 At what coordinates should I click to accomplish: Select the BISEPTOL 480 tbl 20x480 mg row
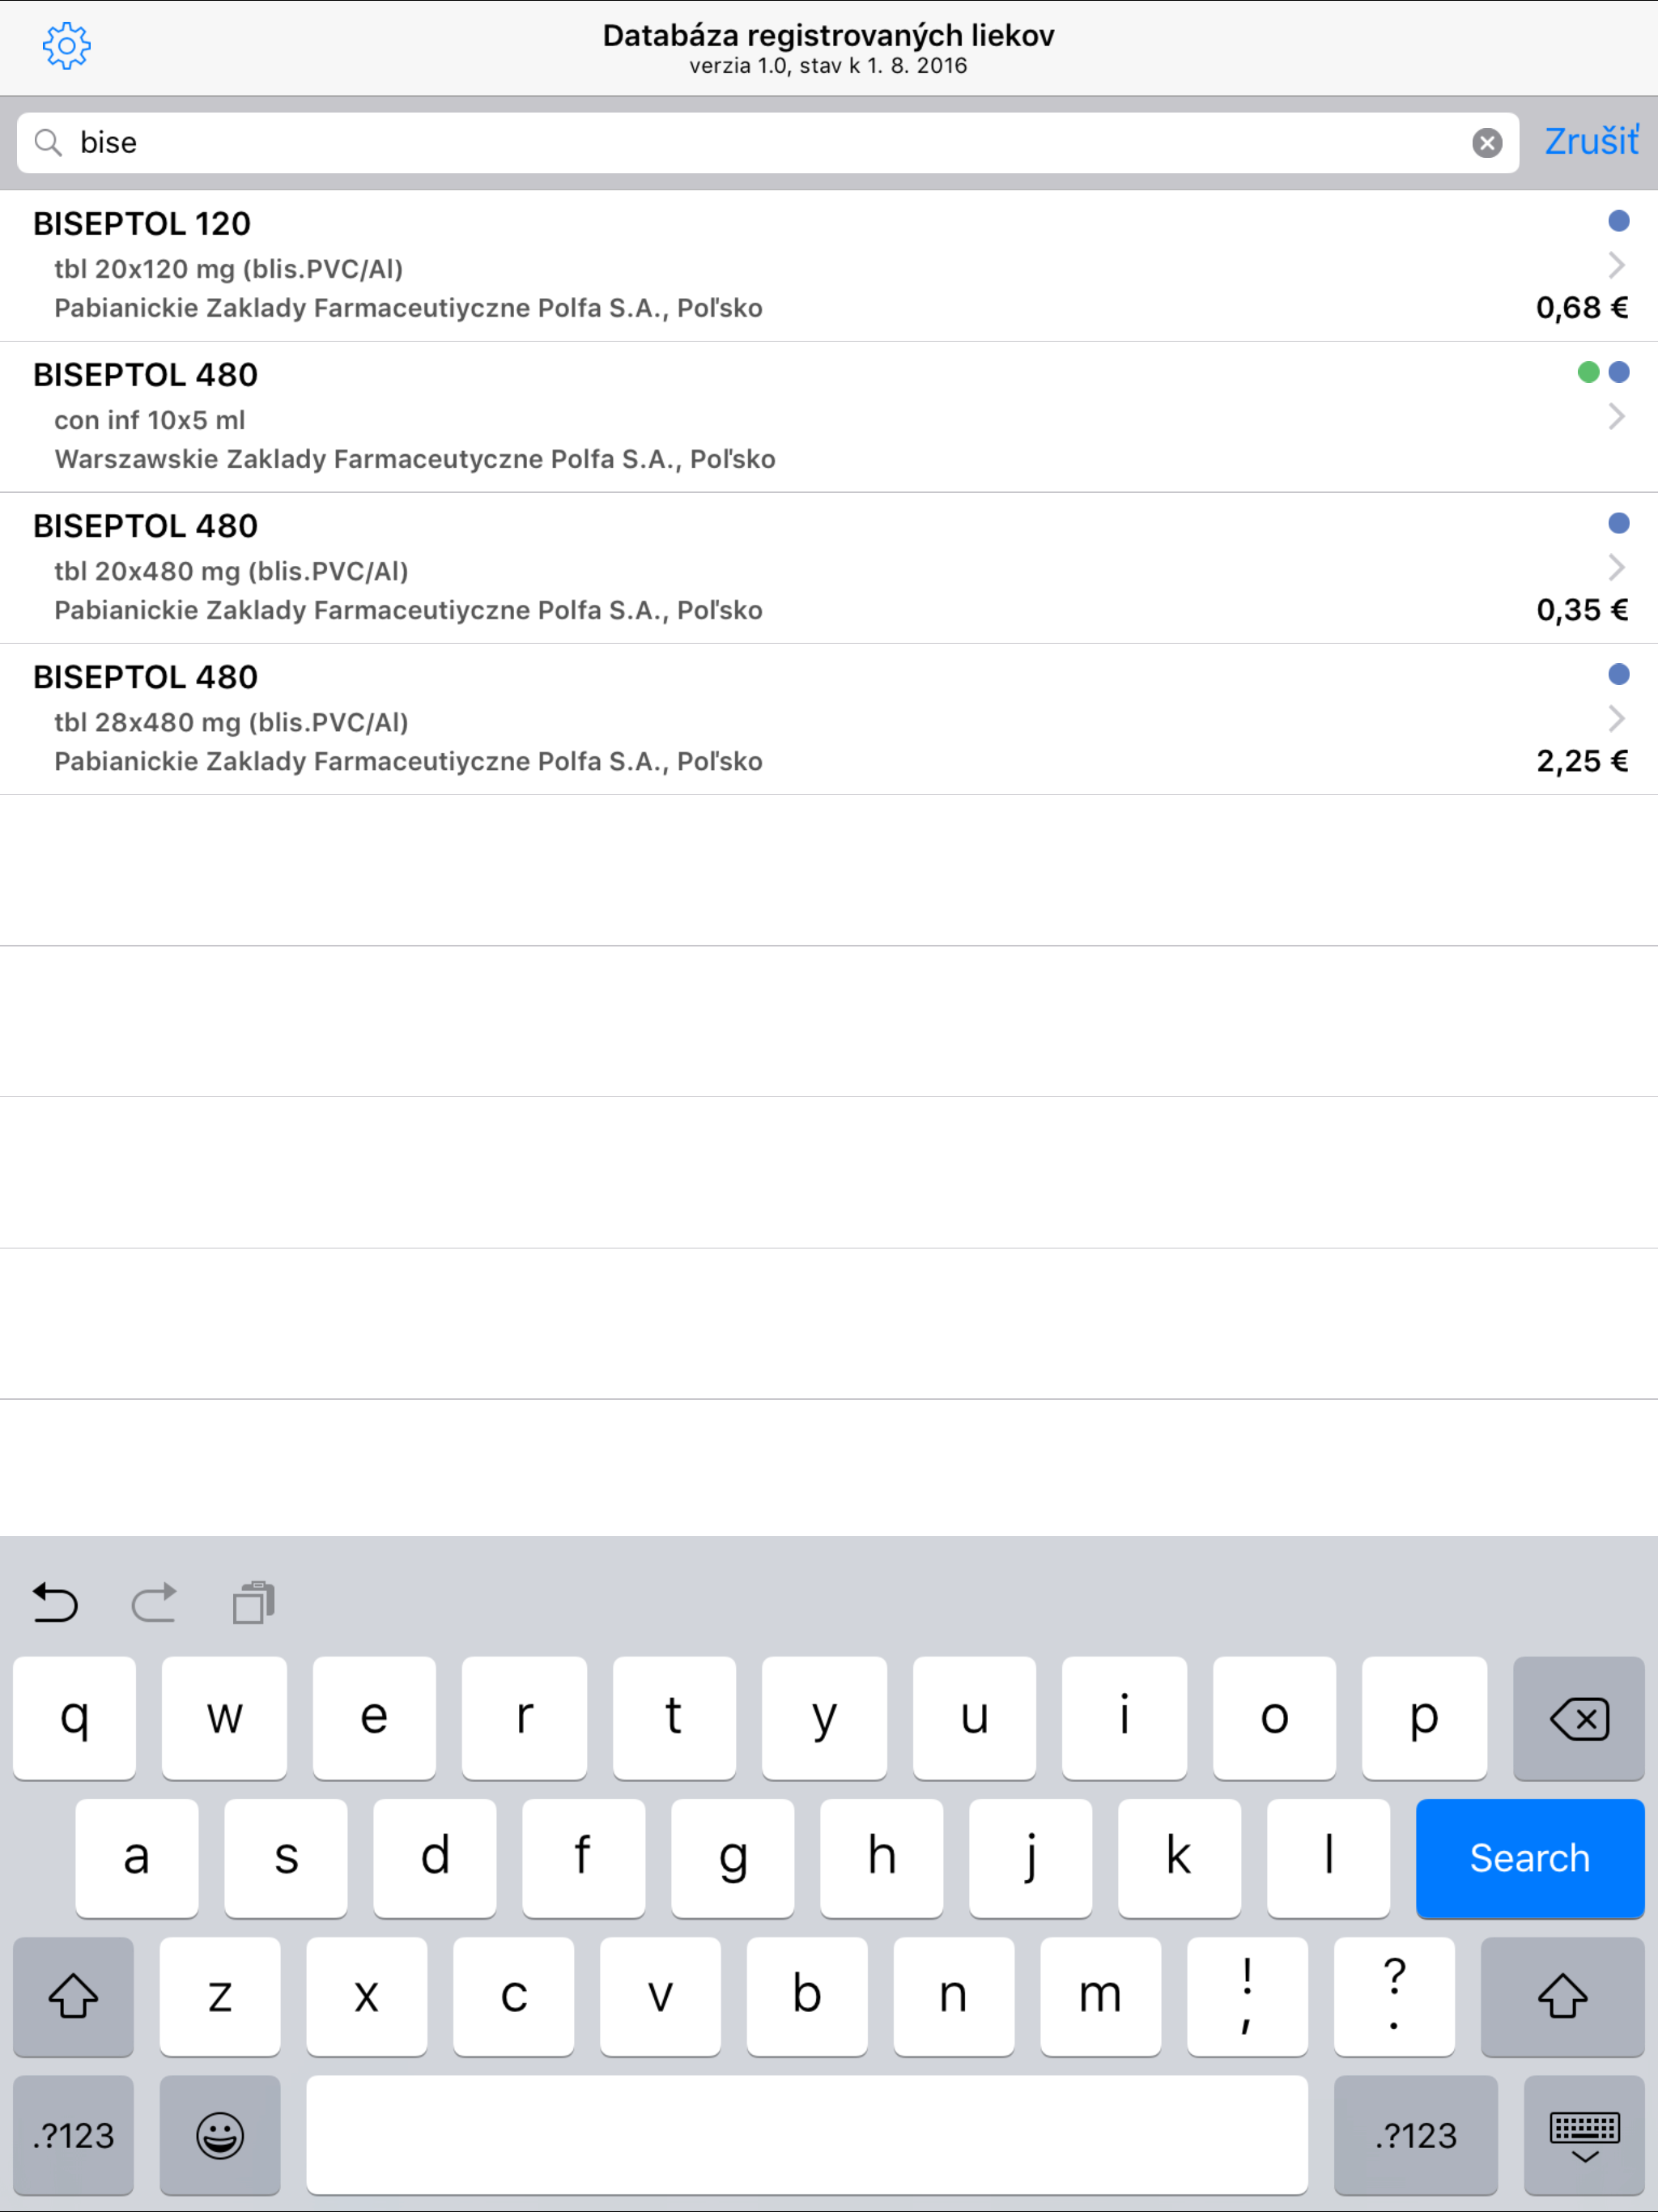(x=700, y=568)
